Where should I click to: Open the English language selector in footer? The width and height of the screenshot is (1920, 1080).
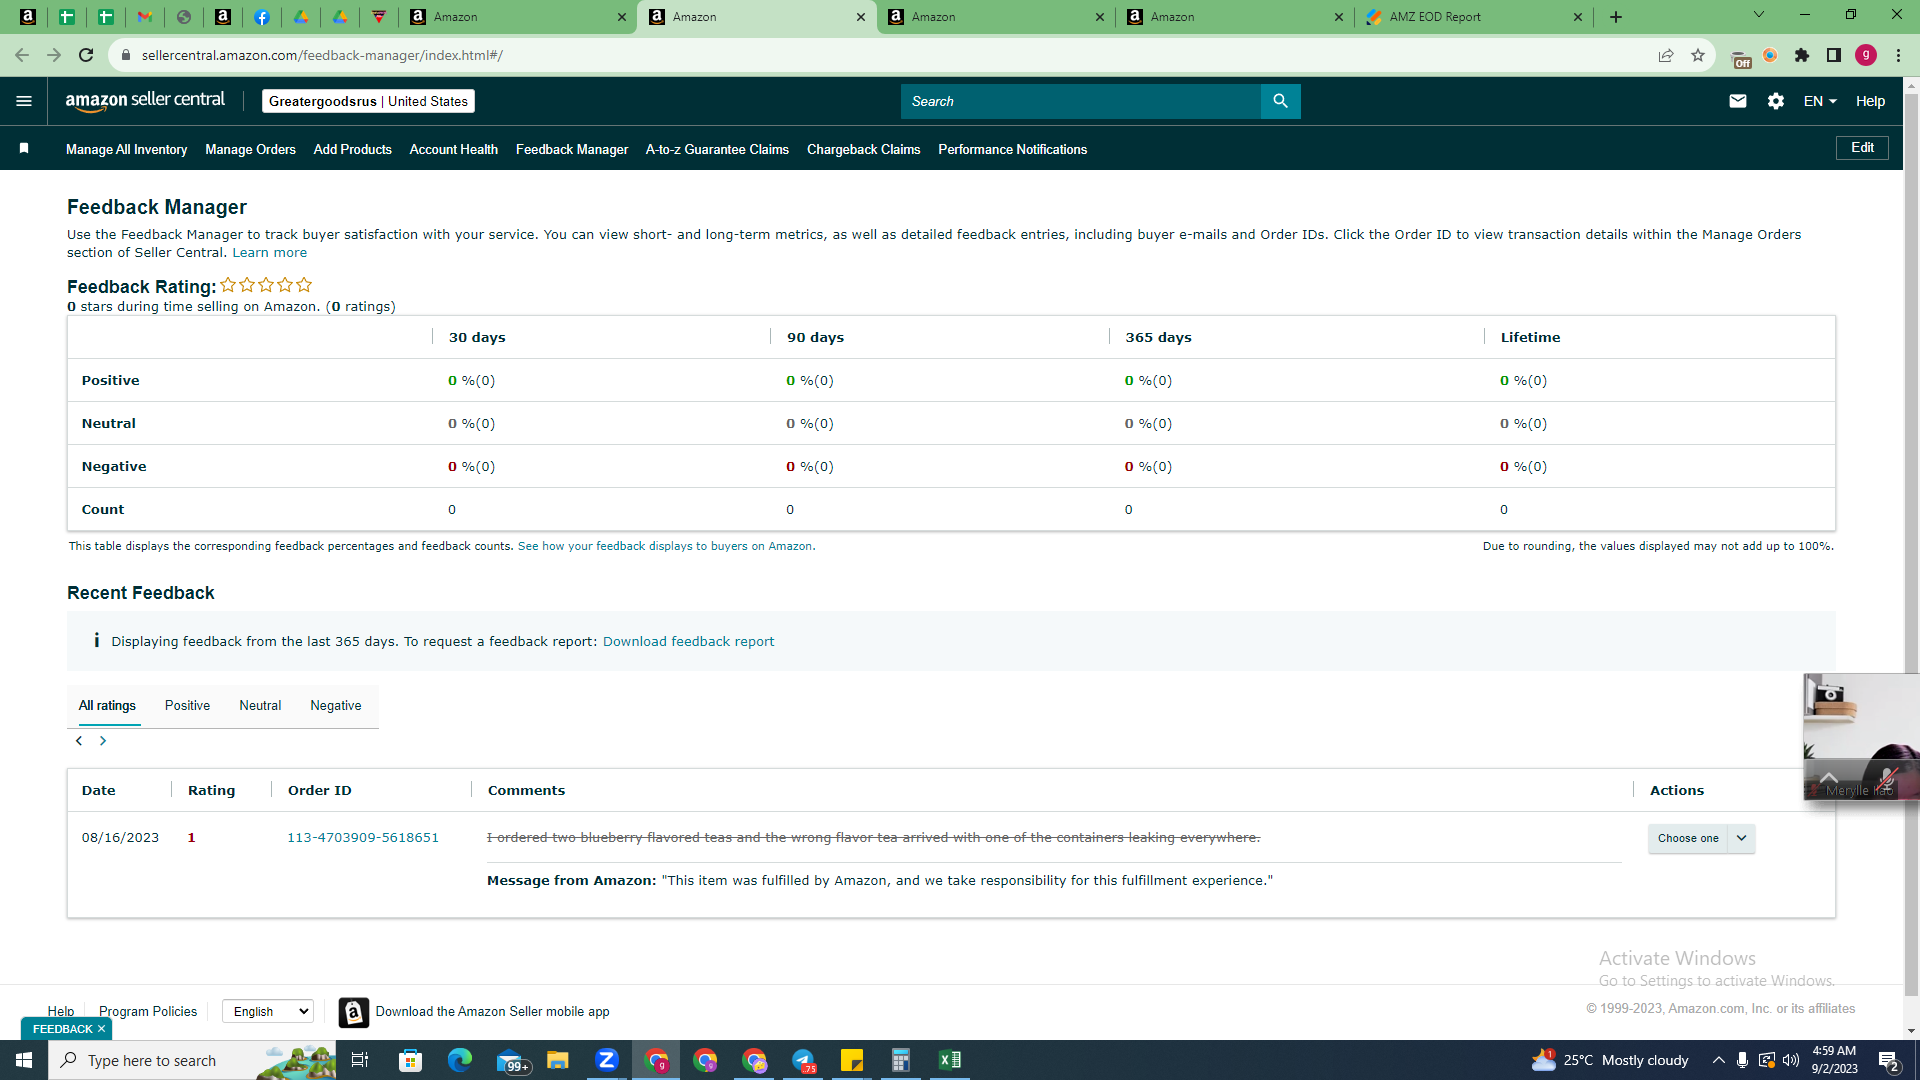click(268, 1011)
